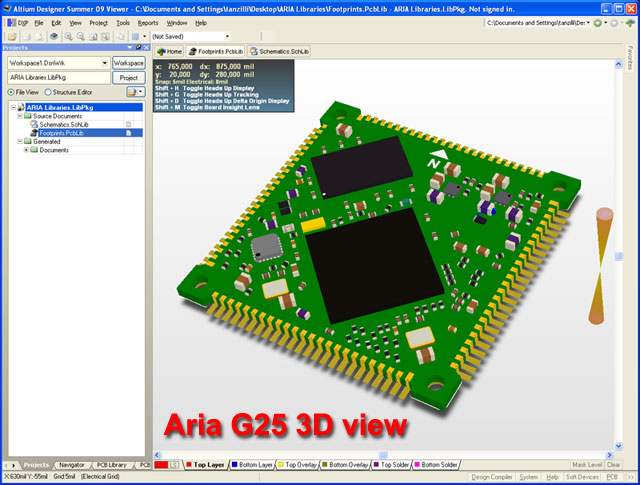640x485 pixels.
Task: Click the Home page icon at top right
Action: 630,23
